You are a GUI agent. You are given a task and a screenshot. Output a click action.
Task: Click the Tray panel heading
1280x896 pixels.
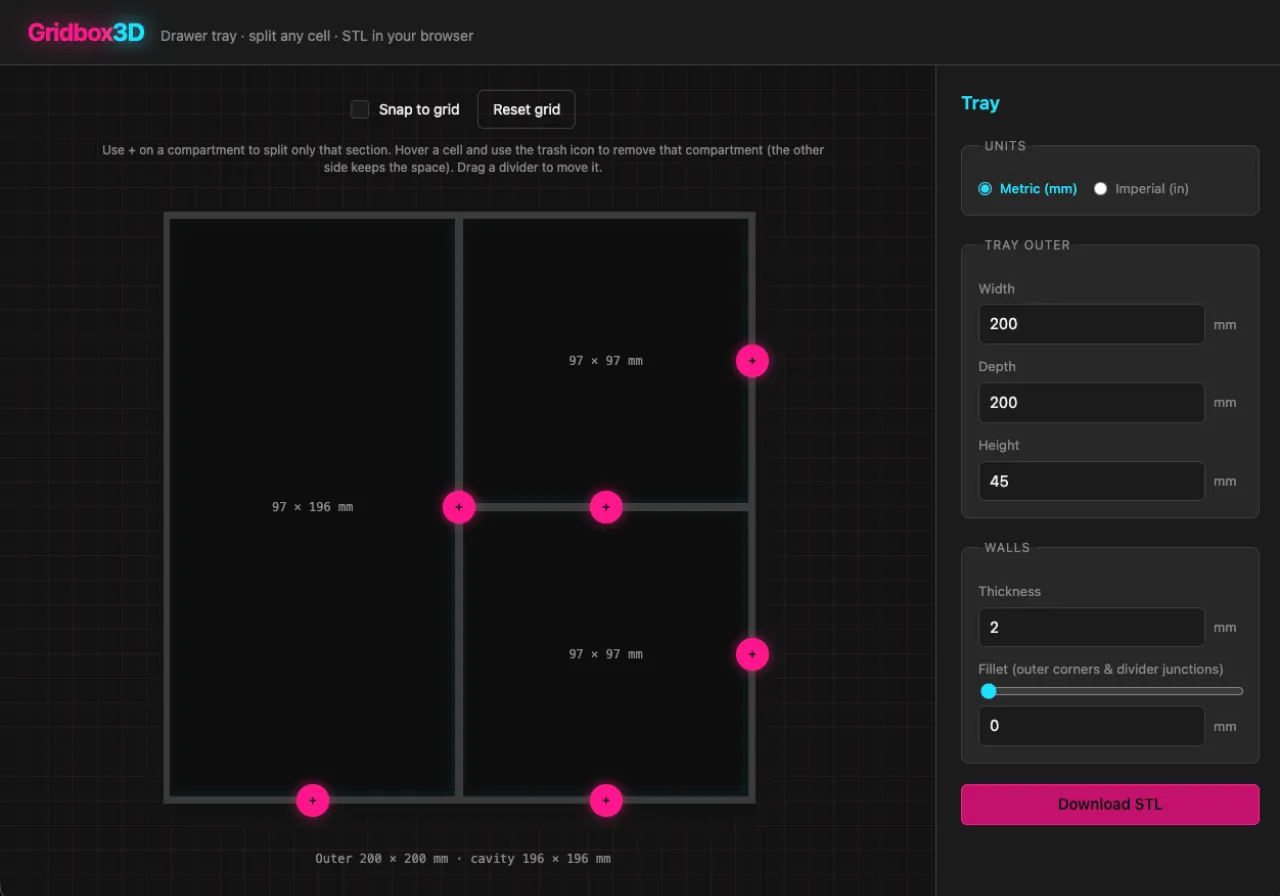click(x=980, y=103)
